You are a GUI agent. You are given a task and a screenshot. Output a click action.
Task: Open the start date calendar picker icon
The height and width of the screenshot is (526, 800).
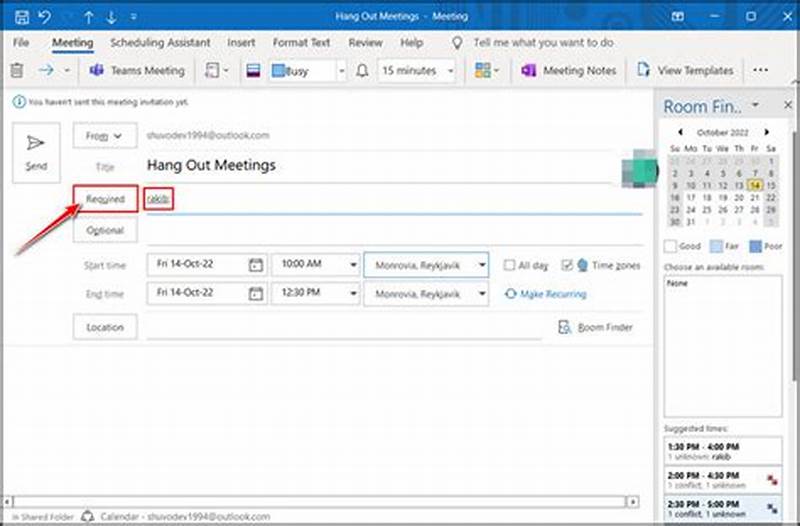pos(256,265)
